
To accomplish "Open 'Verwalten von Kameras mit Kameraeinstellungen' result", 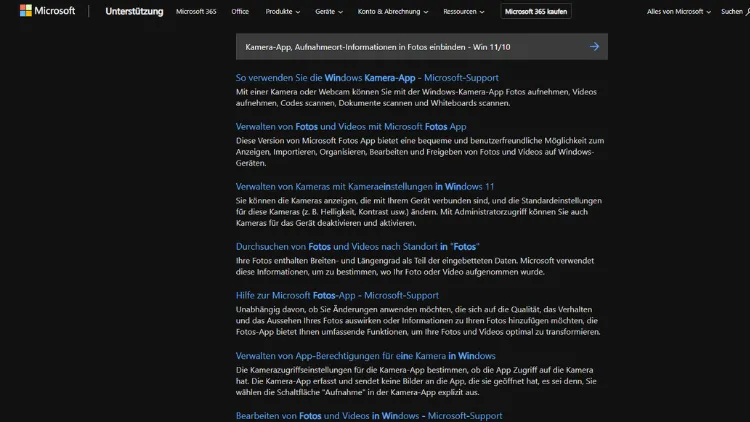I will pos(364,187).
